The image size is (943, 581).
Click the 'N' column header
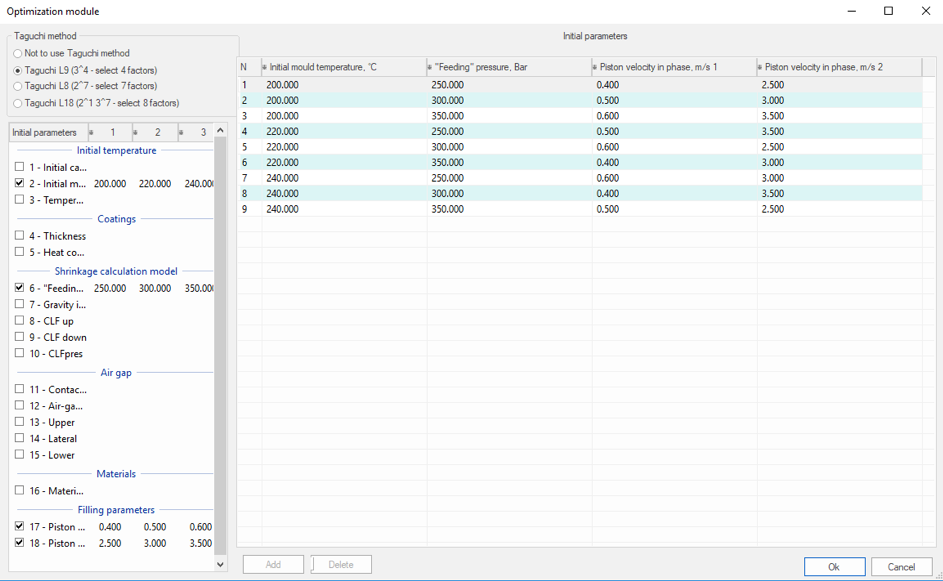(x=249, y=67)
